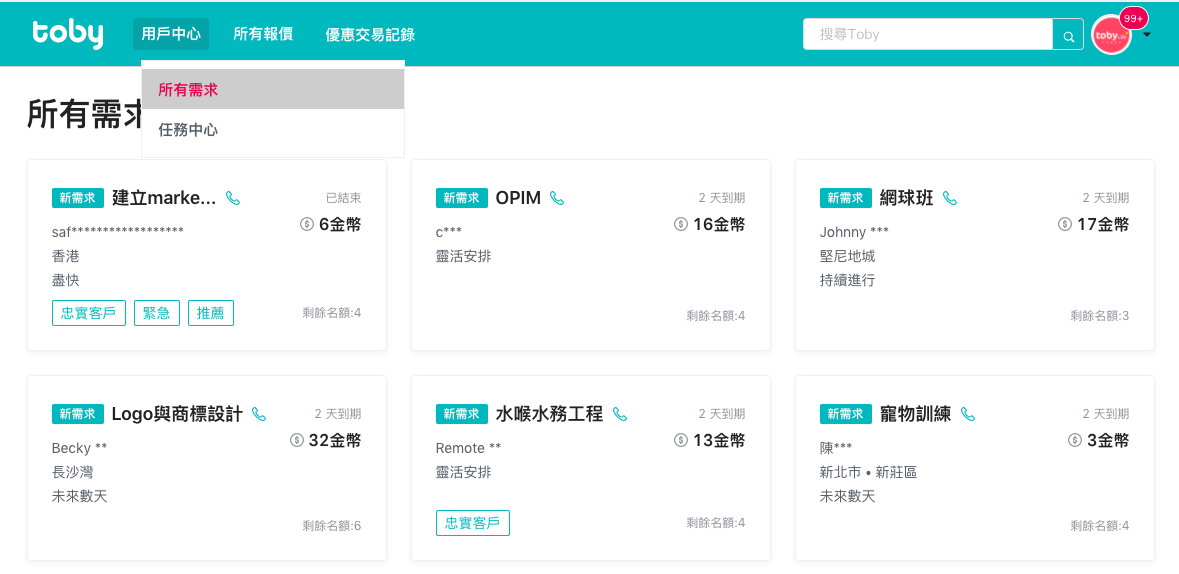Click the Remote ** customer name

(x=468, y=448)
